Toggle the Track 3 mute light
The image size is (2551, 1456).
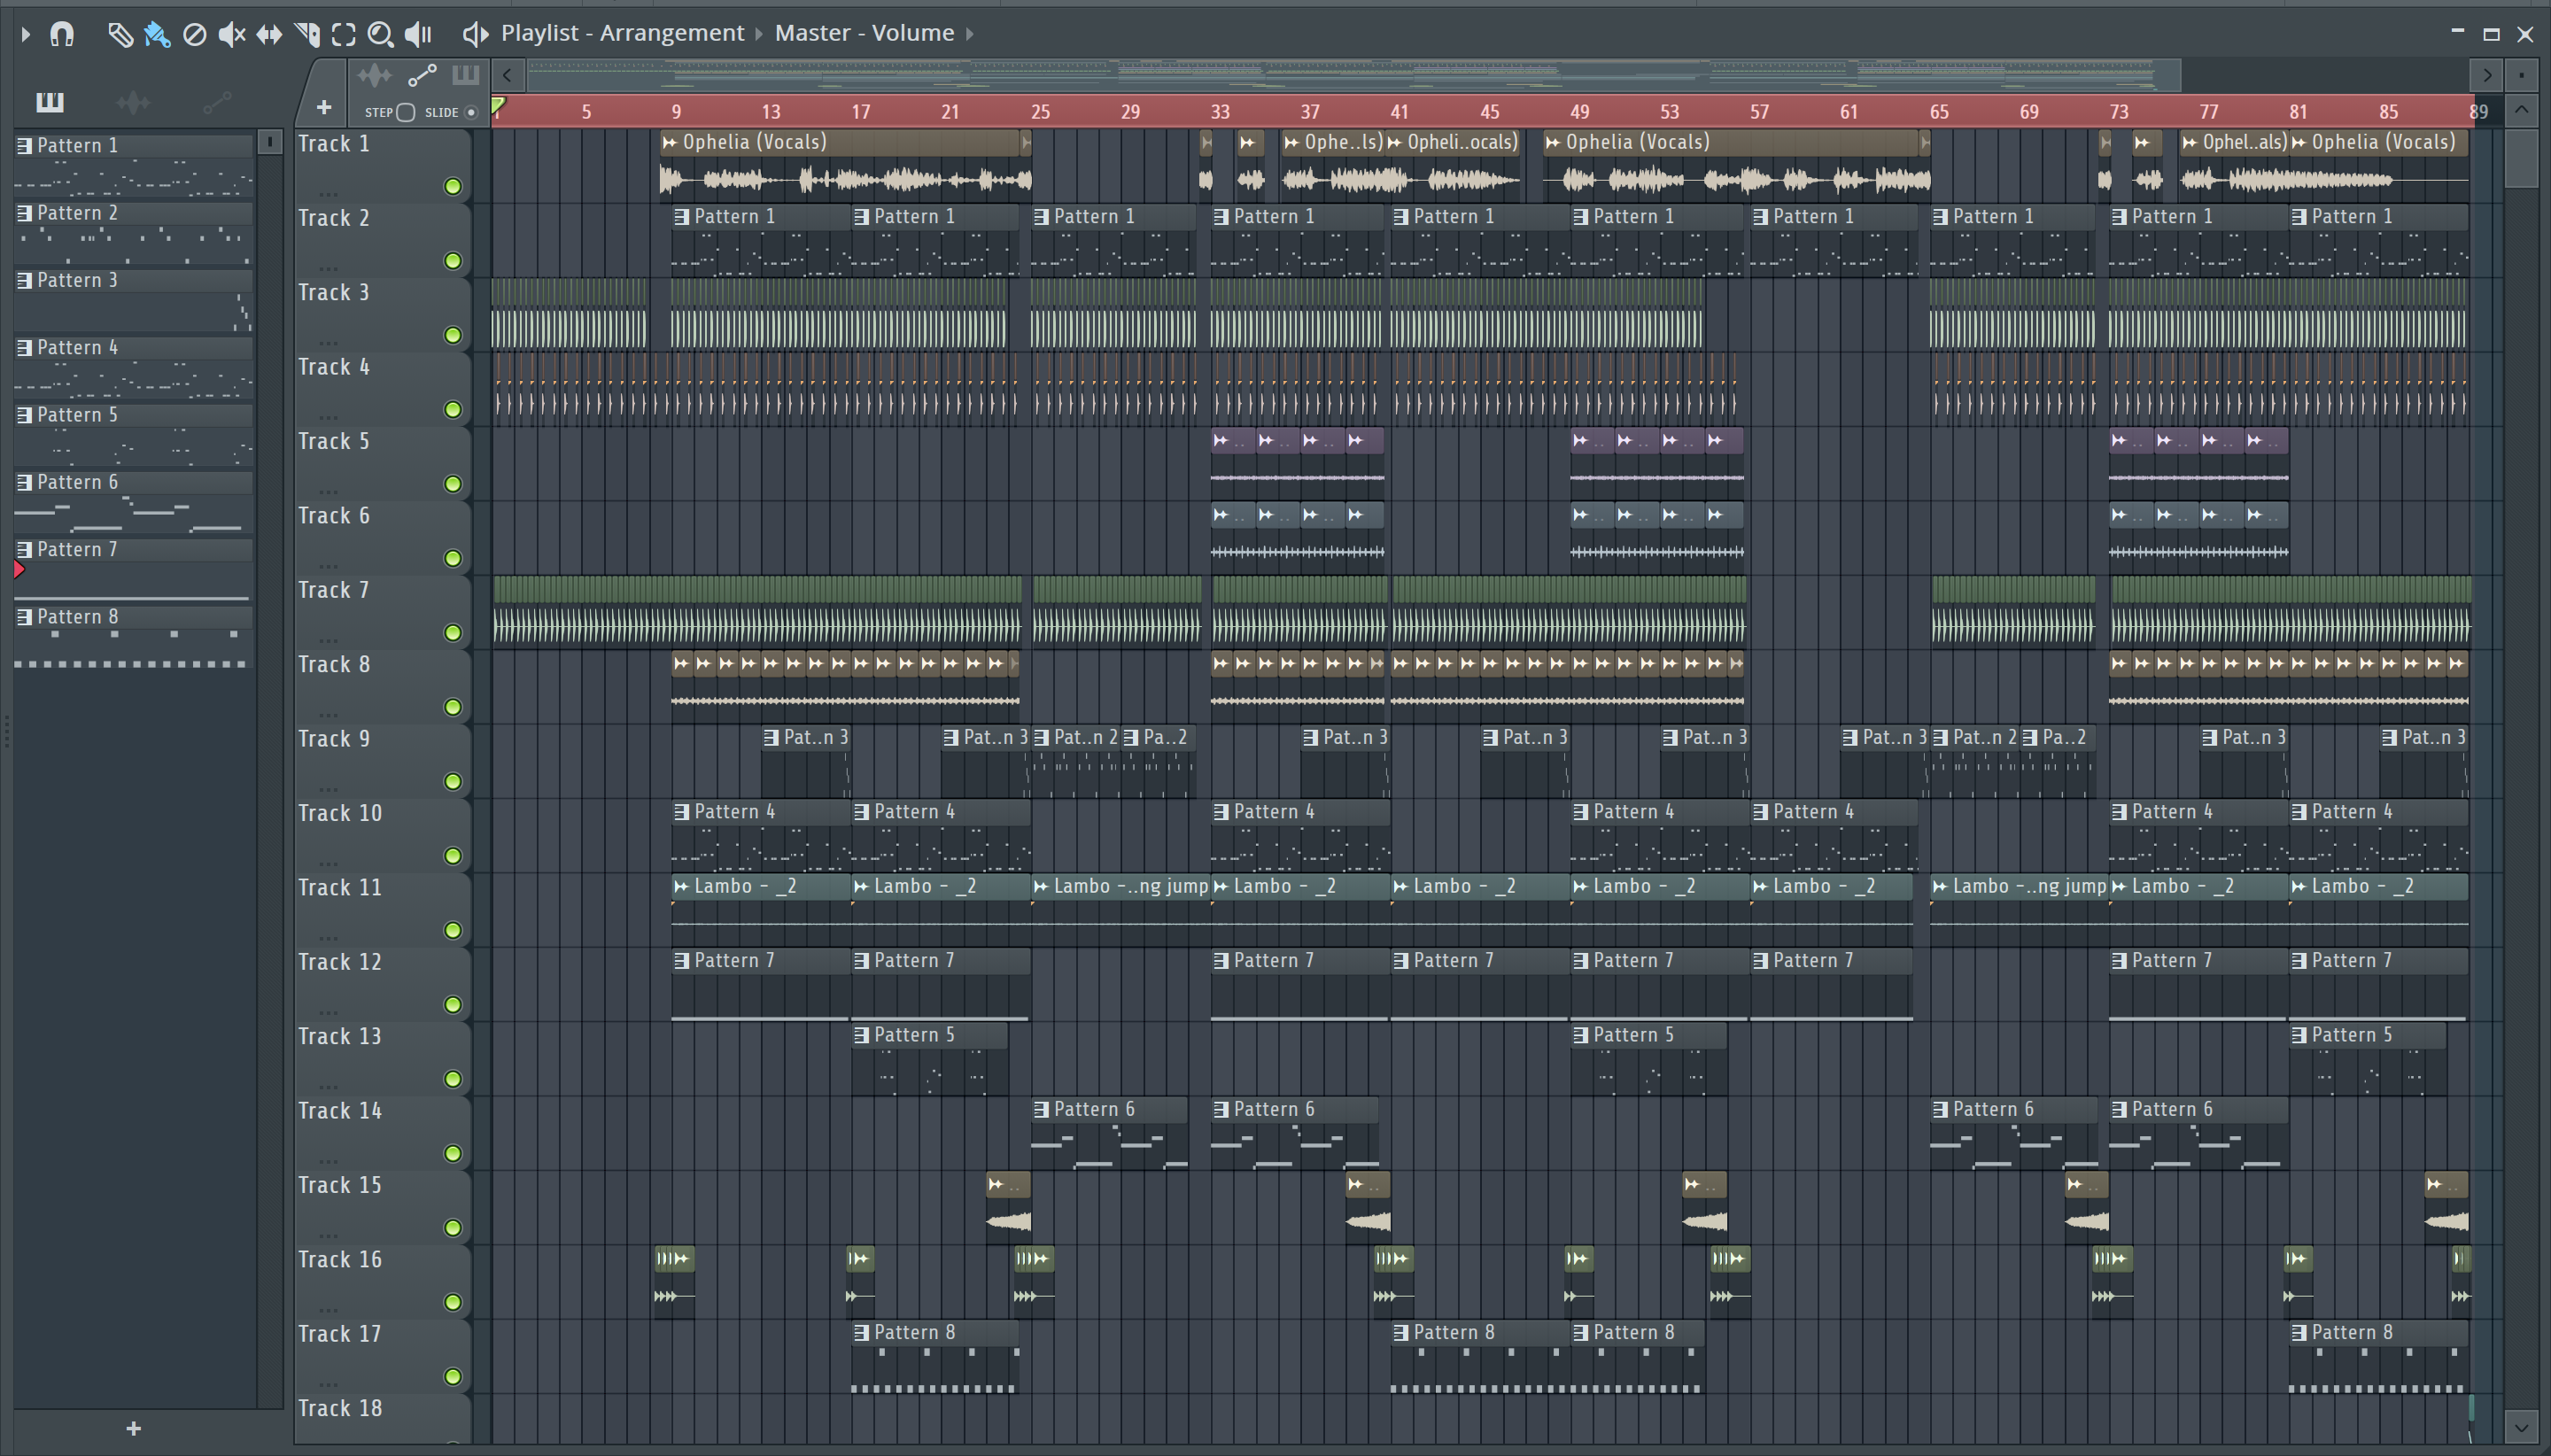click(x=453, y=335)
